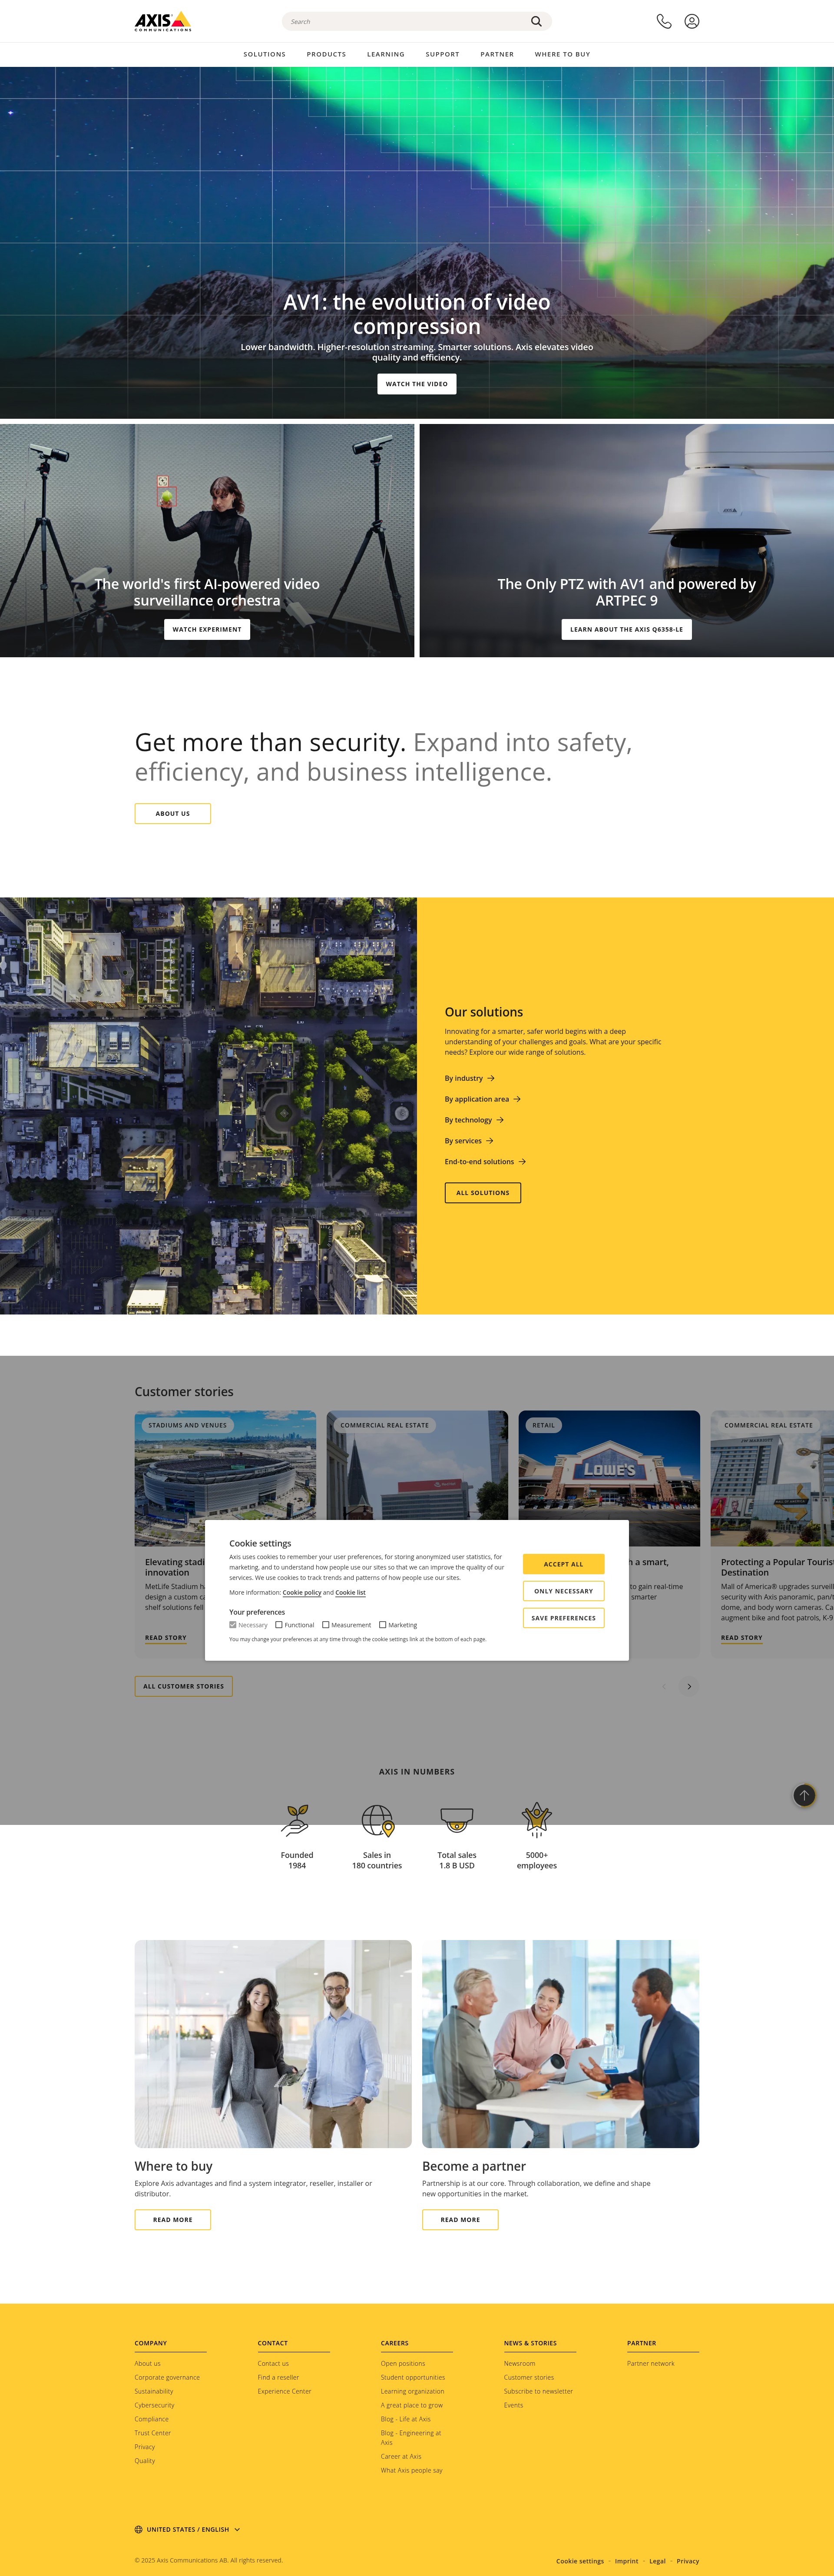Viewport: 834px width, 2576px height.
Task: Open Sustainability footer link
Action: [154, 2391]
